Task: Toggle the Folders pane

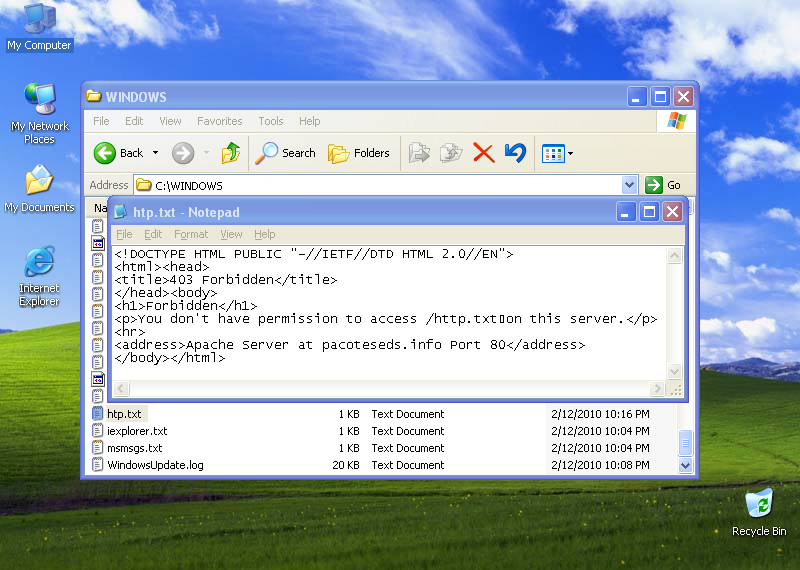Action: [359, 153]
